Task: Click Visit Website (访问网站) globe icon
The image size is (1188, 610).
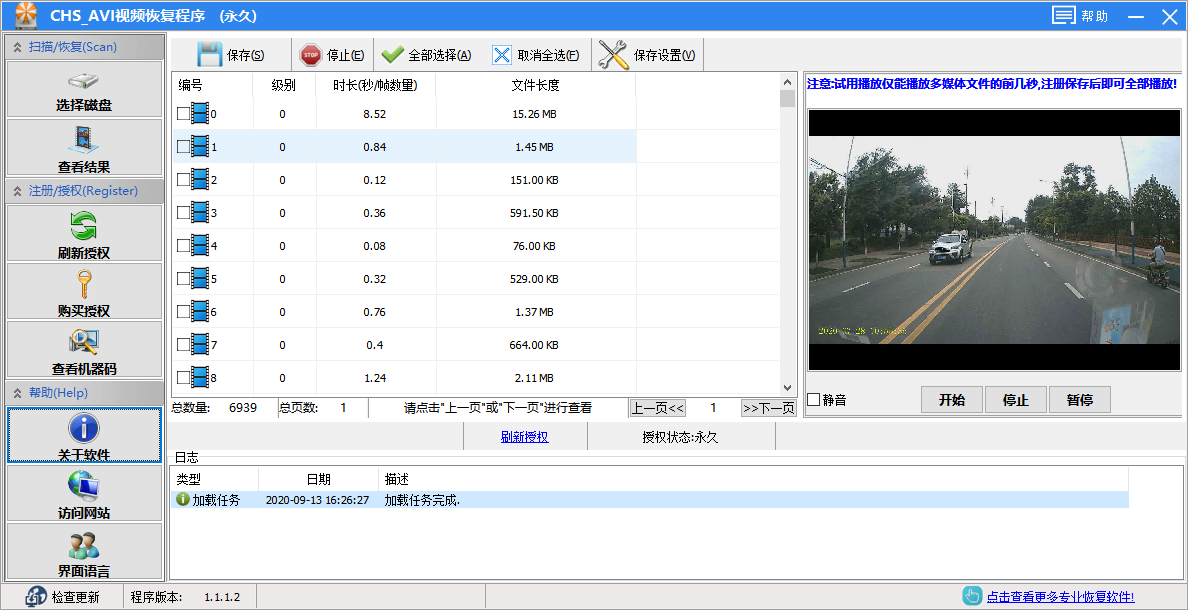Action: [x=84, y=493]
